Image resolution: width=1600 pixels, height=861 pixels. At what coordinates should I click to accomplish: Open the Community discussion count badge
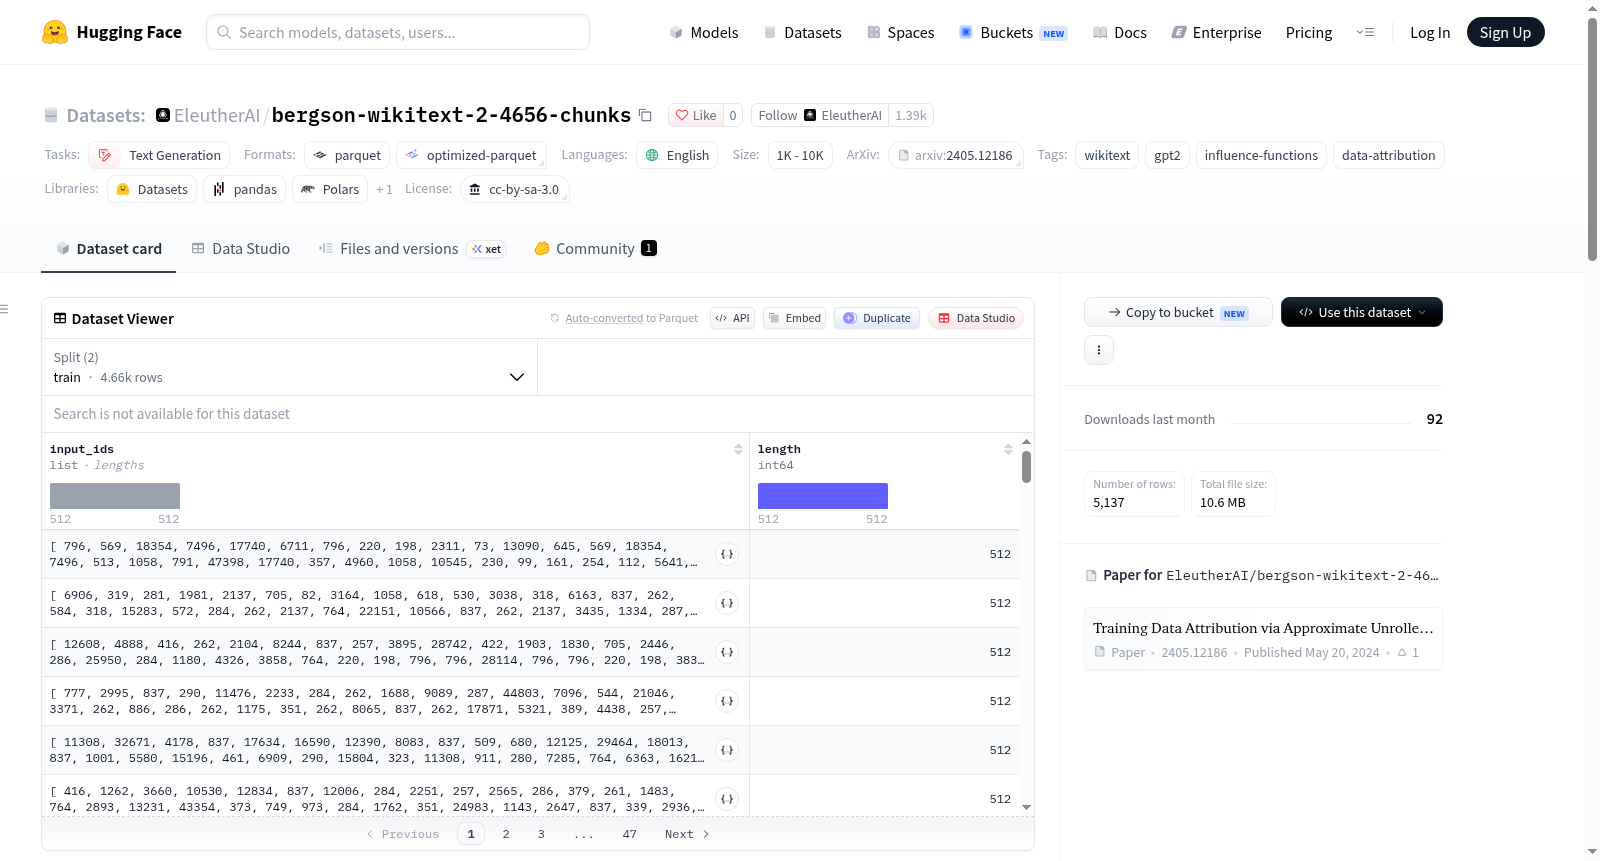tap(649, 248)
